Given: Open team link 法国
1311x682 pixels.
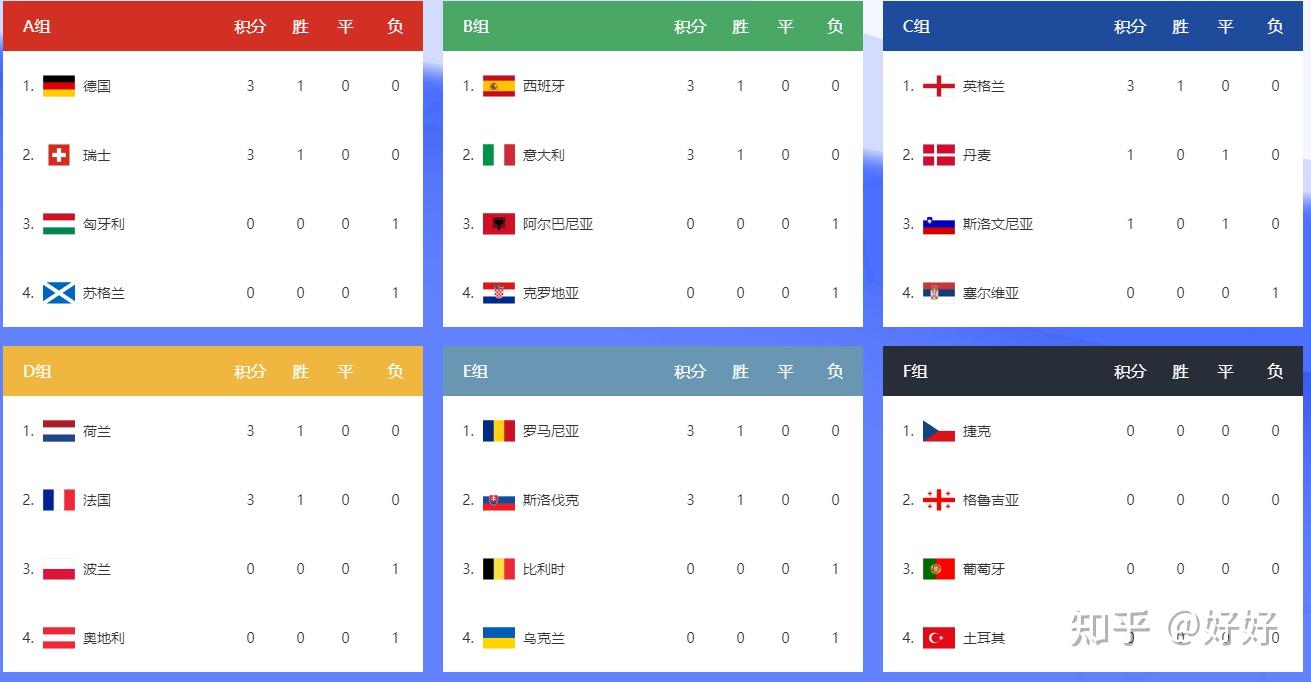Looking at the screenshot, I should click(97, 500).
